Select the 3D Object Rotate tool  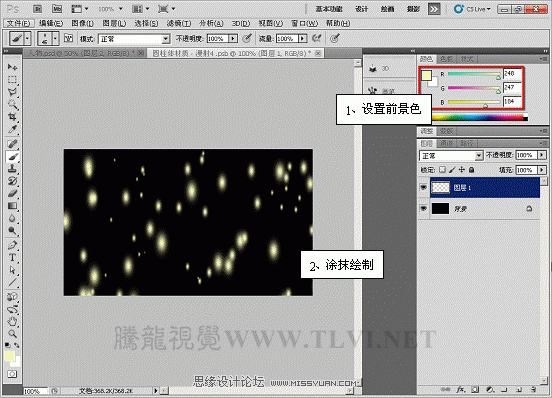(12, 297)
